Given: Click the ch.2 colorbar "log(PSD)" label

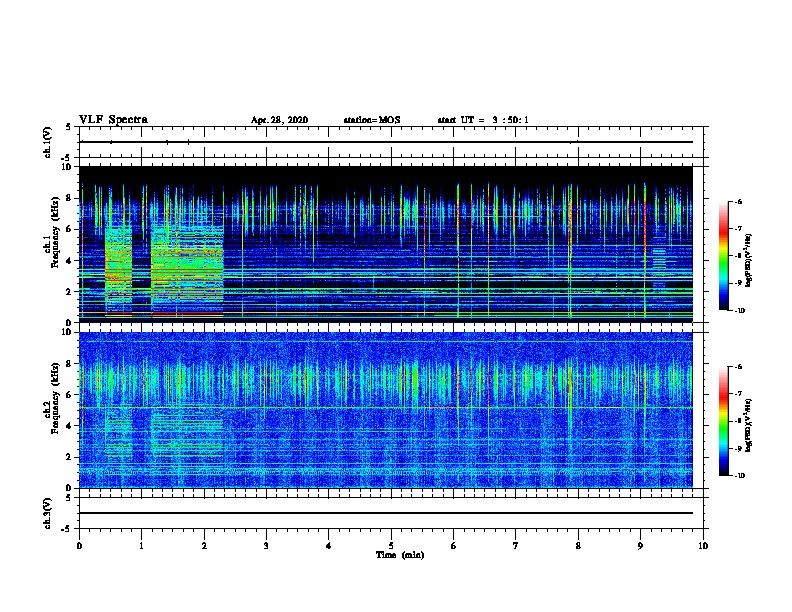Looking at the screenshot, I should [749, 425].
